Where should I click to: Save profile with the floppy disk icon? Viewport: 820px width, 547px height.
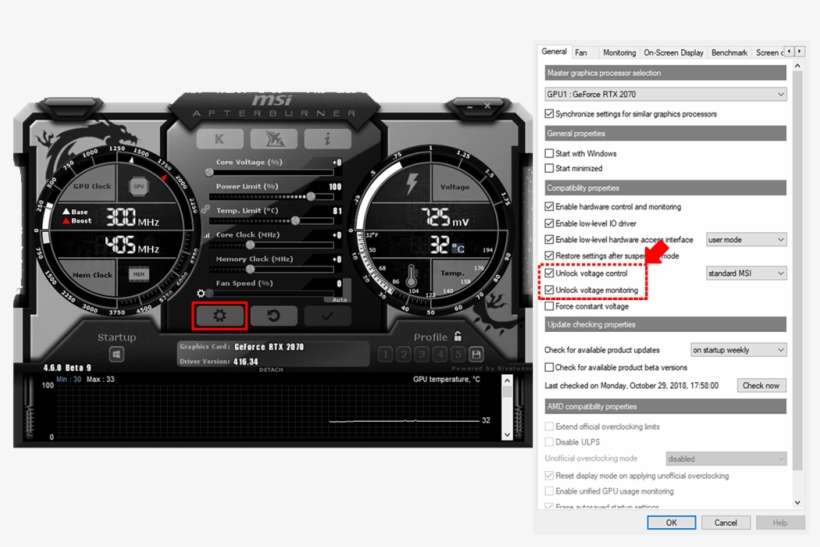476,355
